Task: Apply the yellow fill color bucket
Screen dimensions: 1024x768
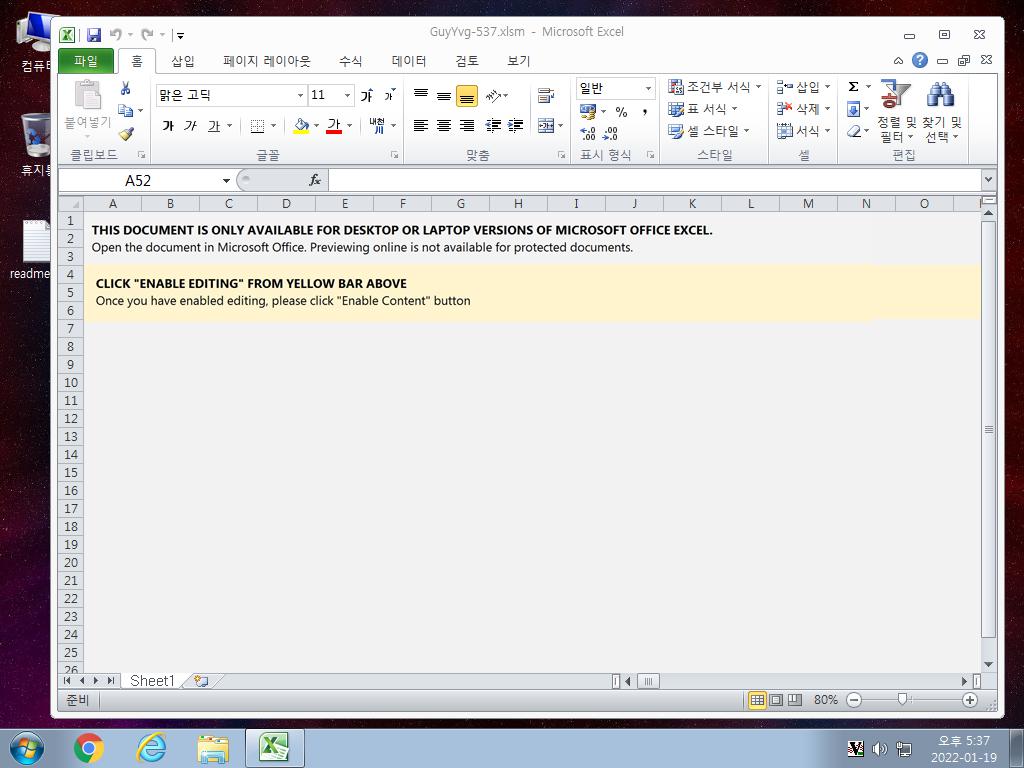Action: pos(300,125)
